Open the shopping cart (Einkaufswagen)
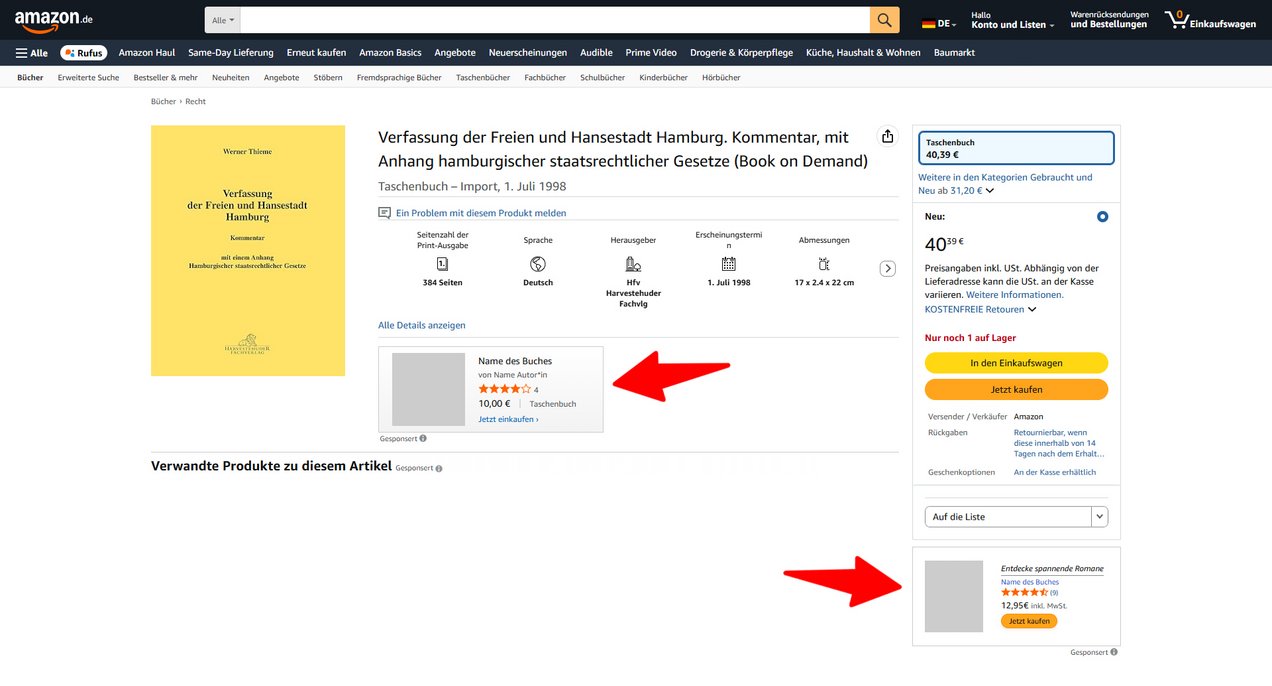The image size is (1272, 686). (1210, 20)
